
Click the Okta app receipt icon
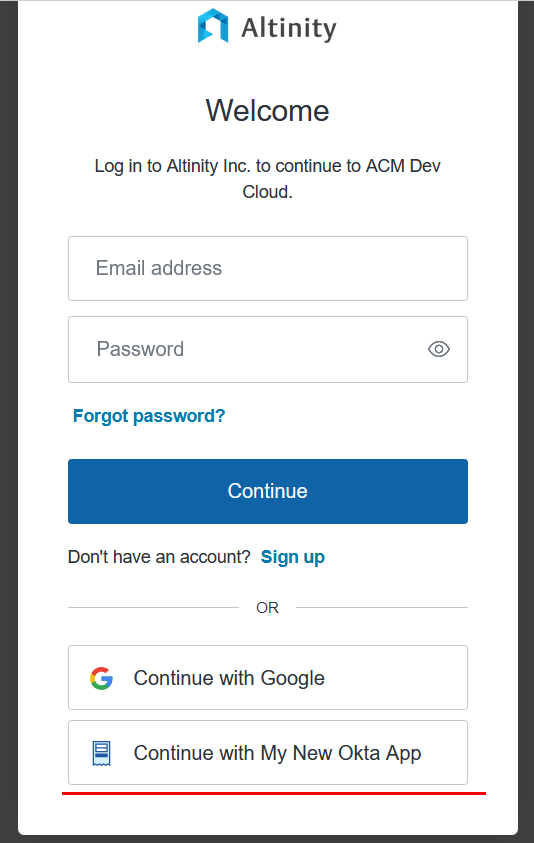tap(101, 753)
